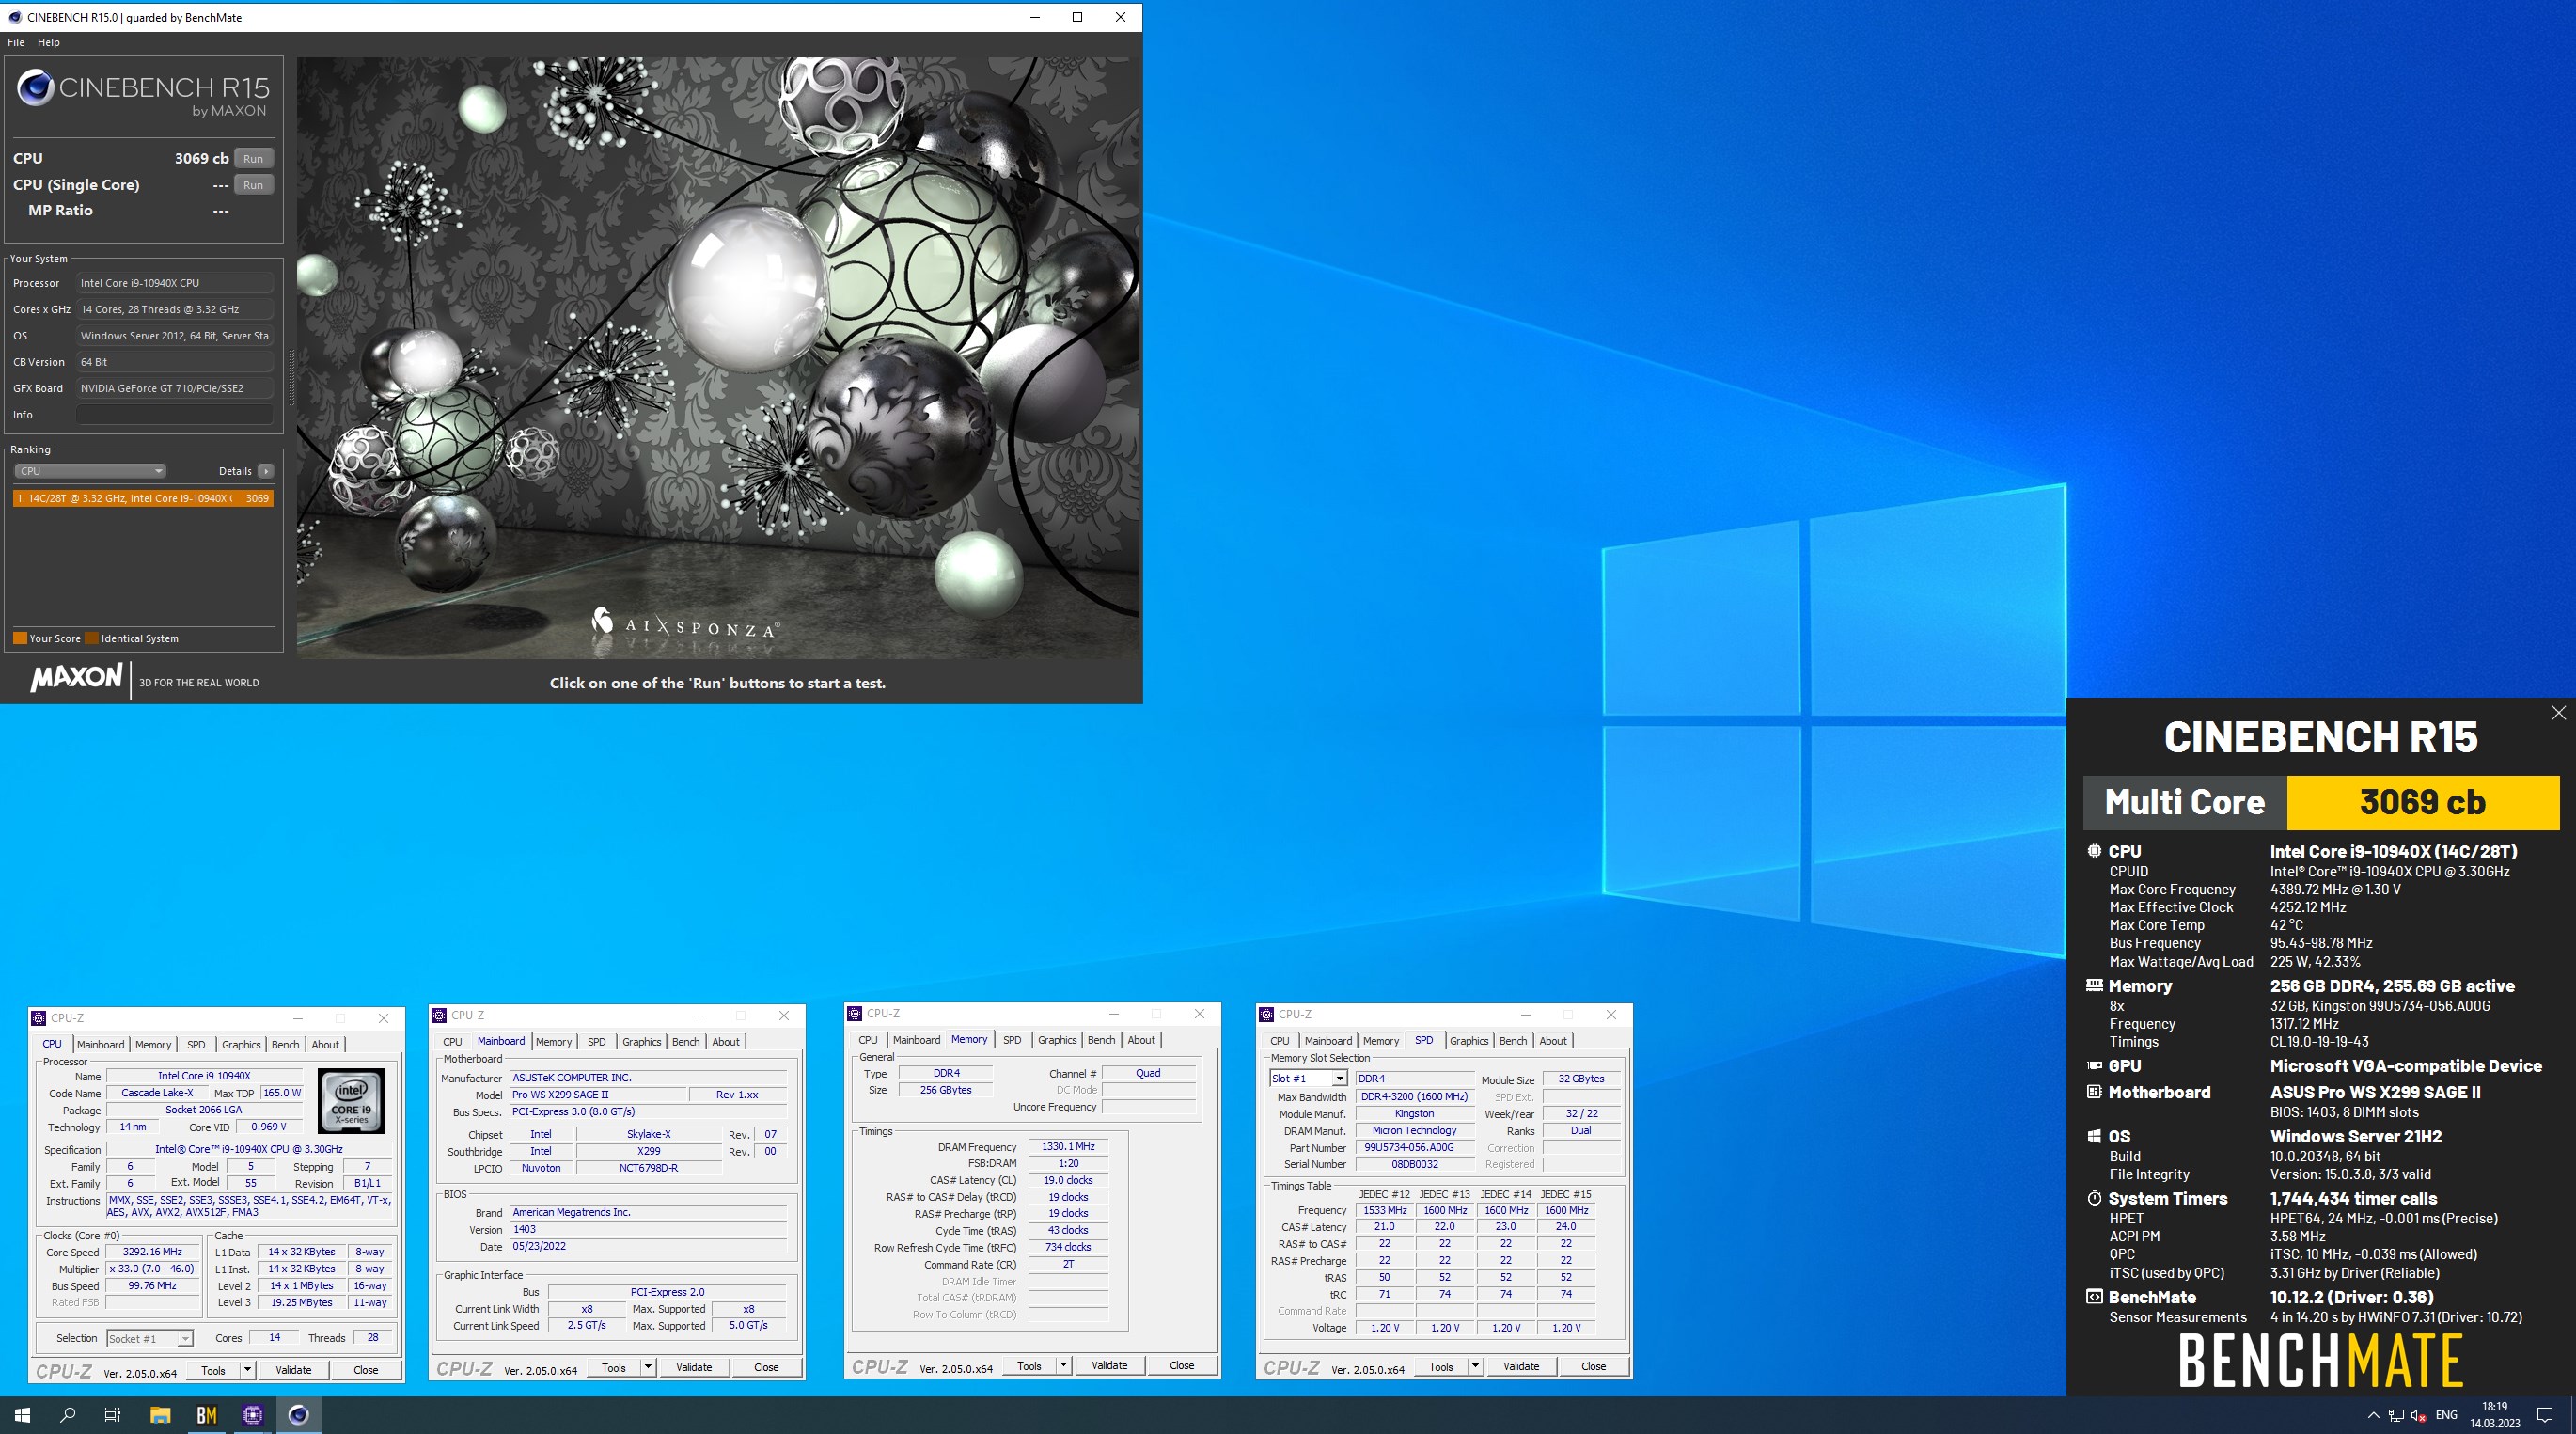
Task: Open Graphics tab in Mainboard CPU-Z
Action: pyautogui.click(x=642, y=1042)
